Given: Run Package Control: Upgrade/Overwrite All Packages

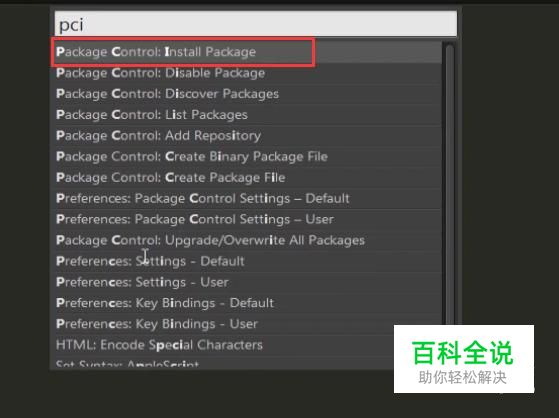Looking at the screenshot, I should click(248, 240).
